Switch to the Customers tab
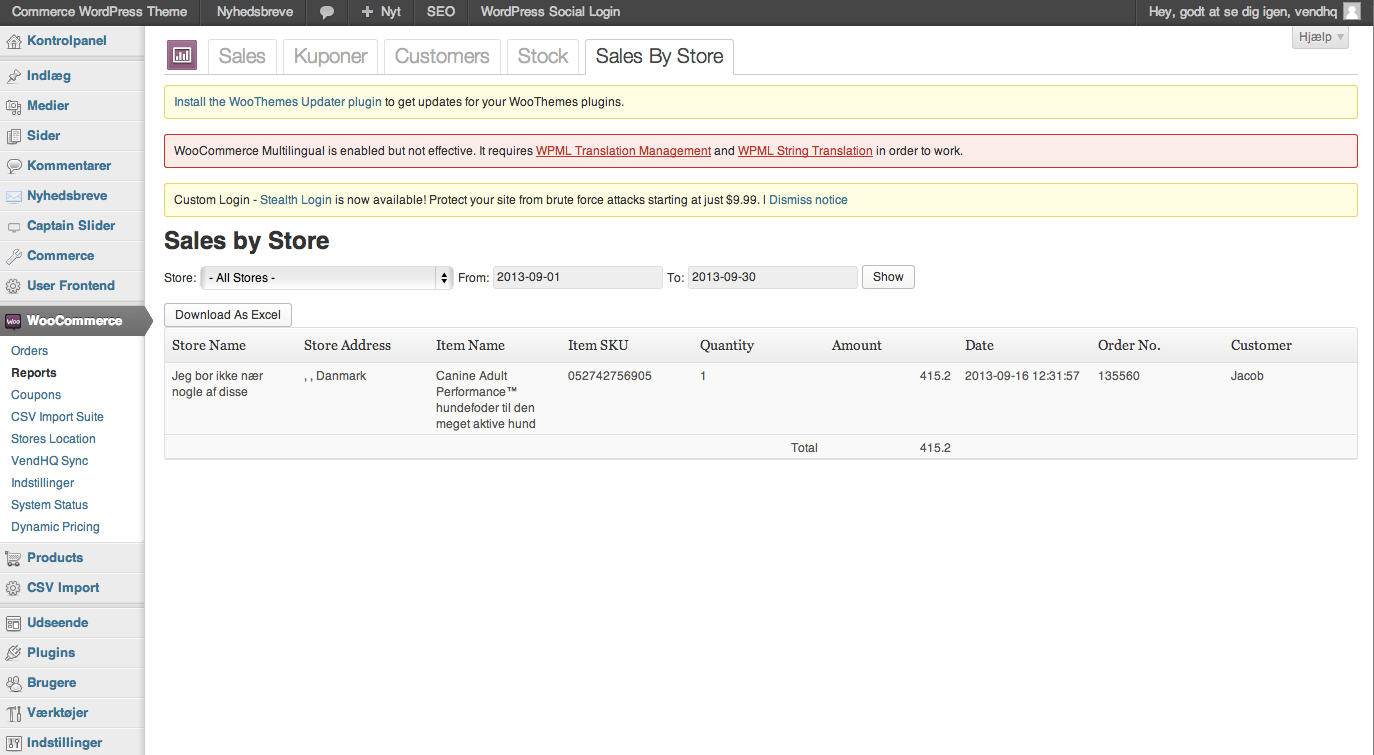Image resolution: width=1374 pixels, height=755 pixels. coord(442,57)
